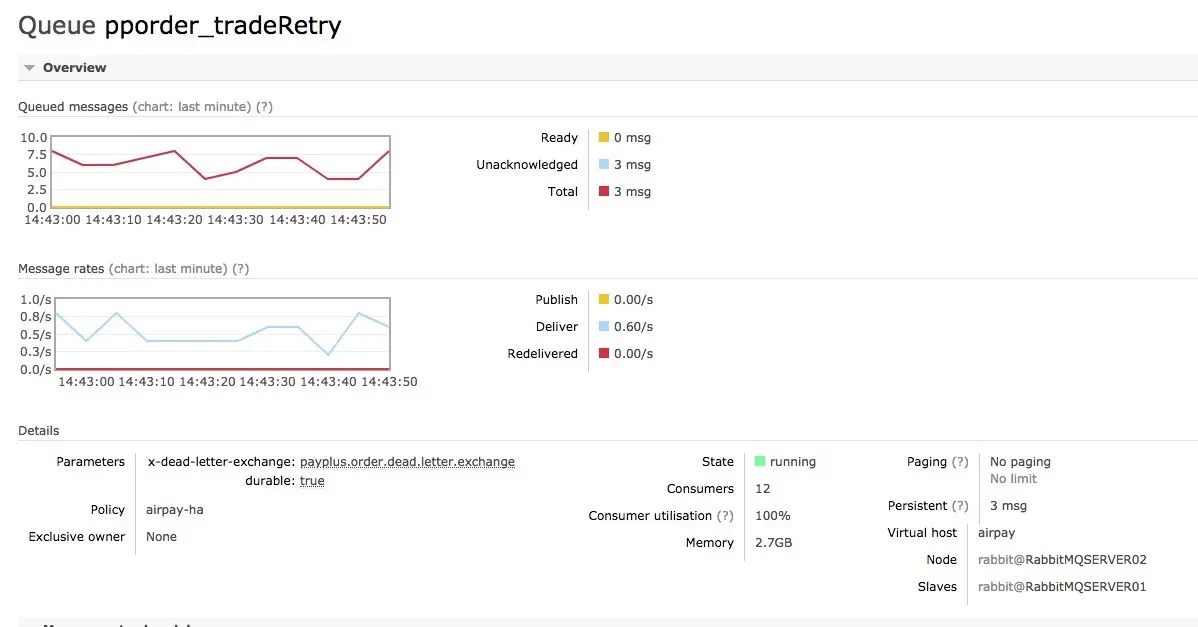This screenshot has height=627, width=1198.
Task: Select the Ready count 0 msg
Action: (x=633, y=138)
